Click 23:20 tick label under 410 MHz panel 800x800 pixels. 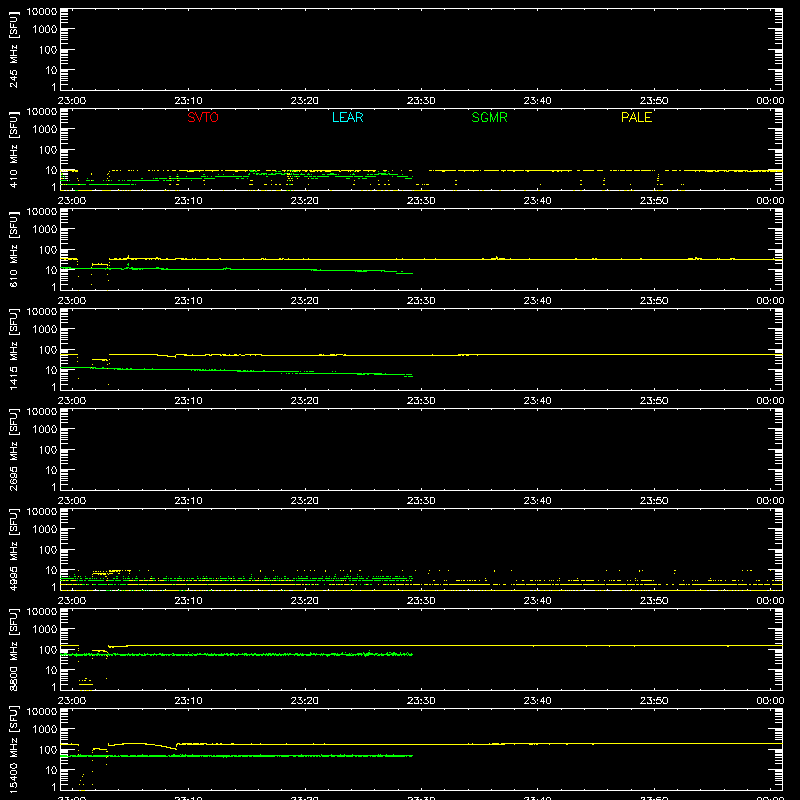[x=305, y=201]
